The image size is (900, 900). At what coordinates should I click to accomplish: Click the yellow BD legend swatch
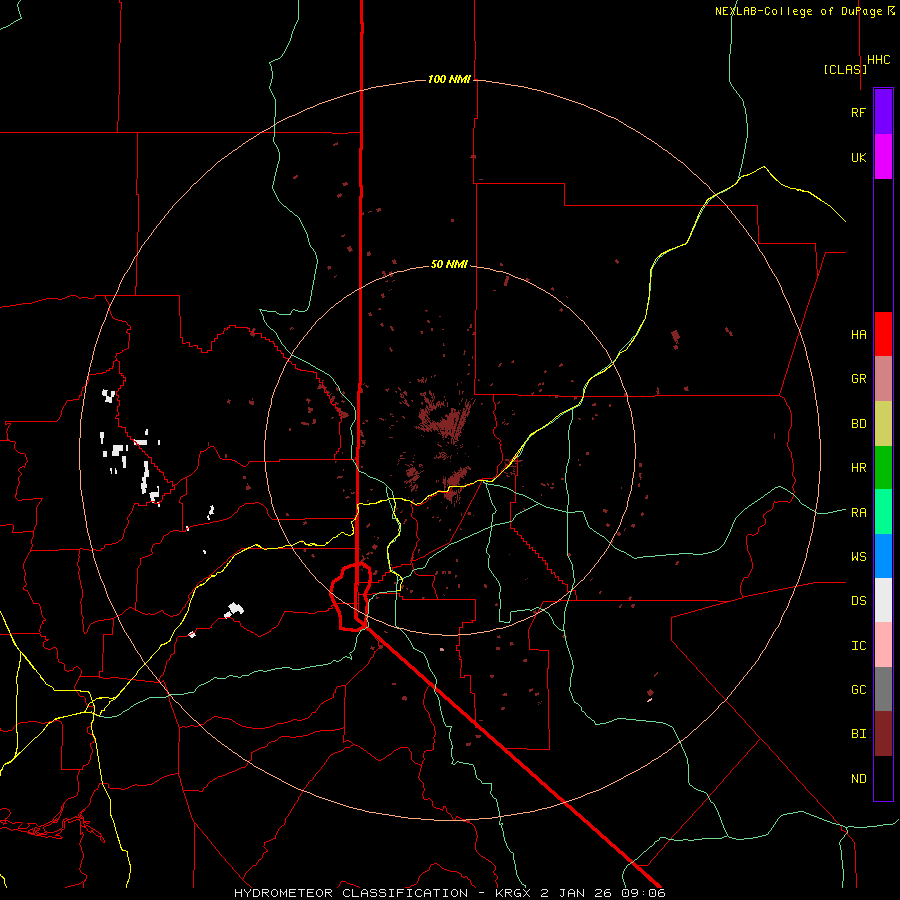[x=883, y=424]
